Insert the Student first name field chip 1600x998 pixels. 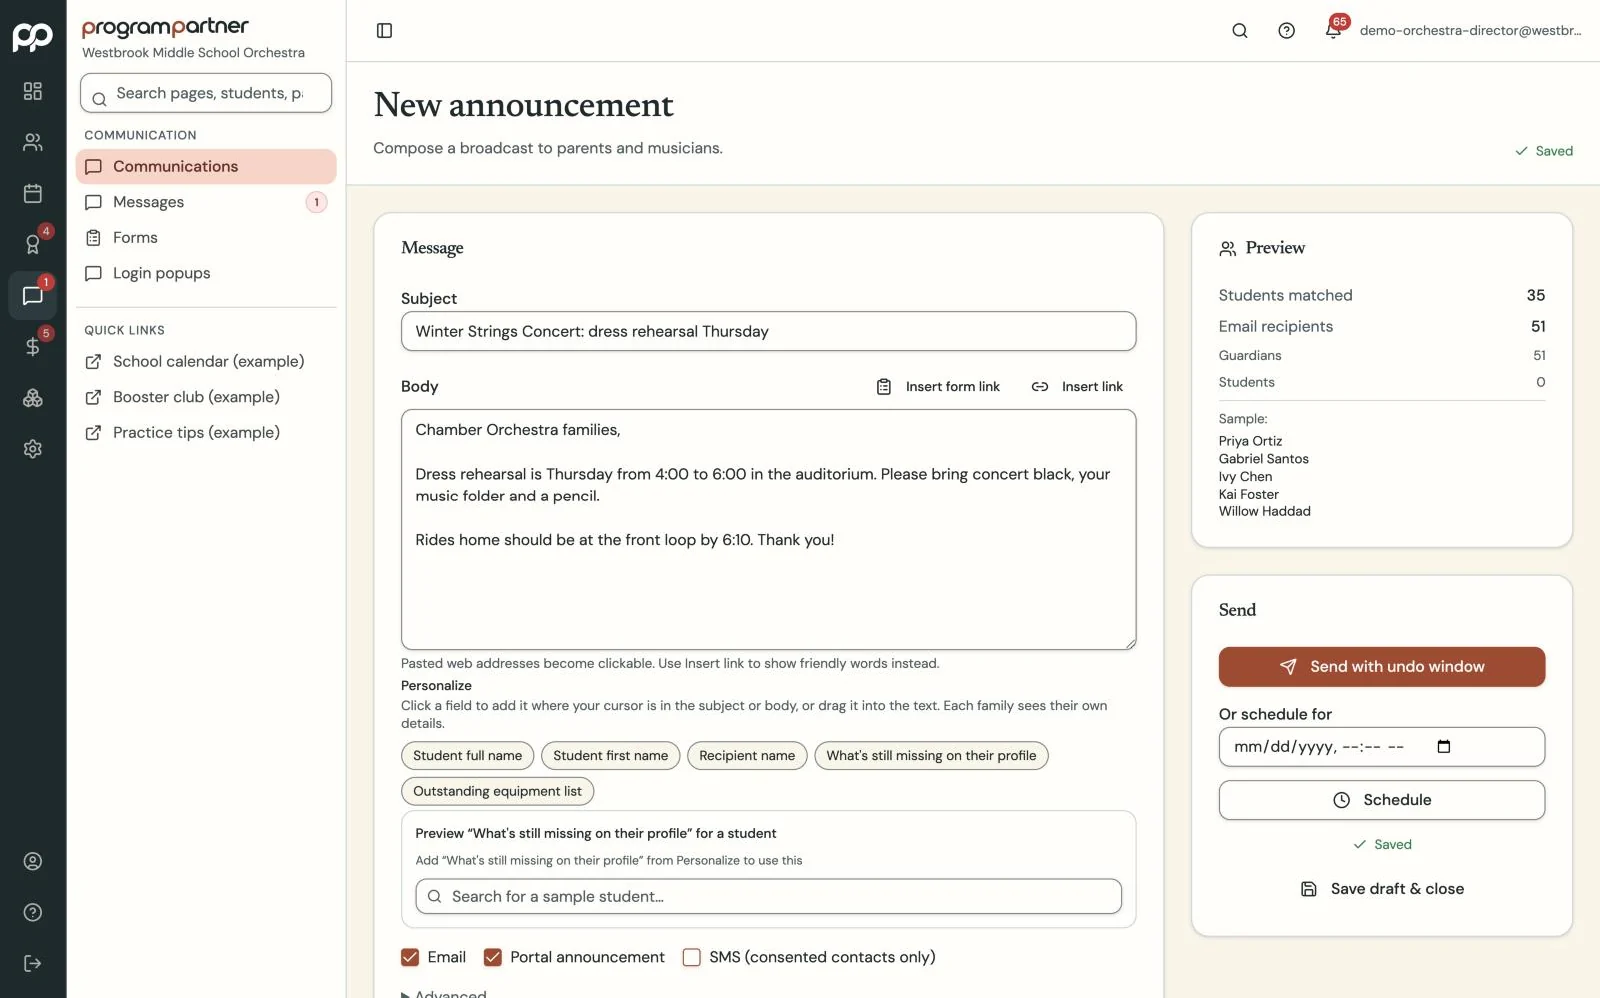[x=610, y=756]
